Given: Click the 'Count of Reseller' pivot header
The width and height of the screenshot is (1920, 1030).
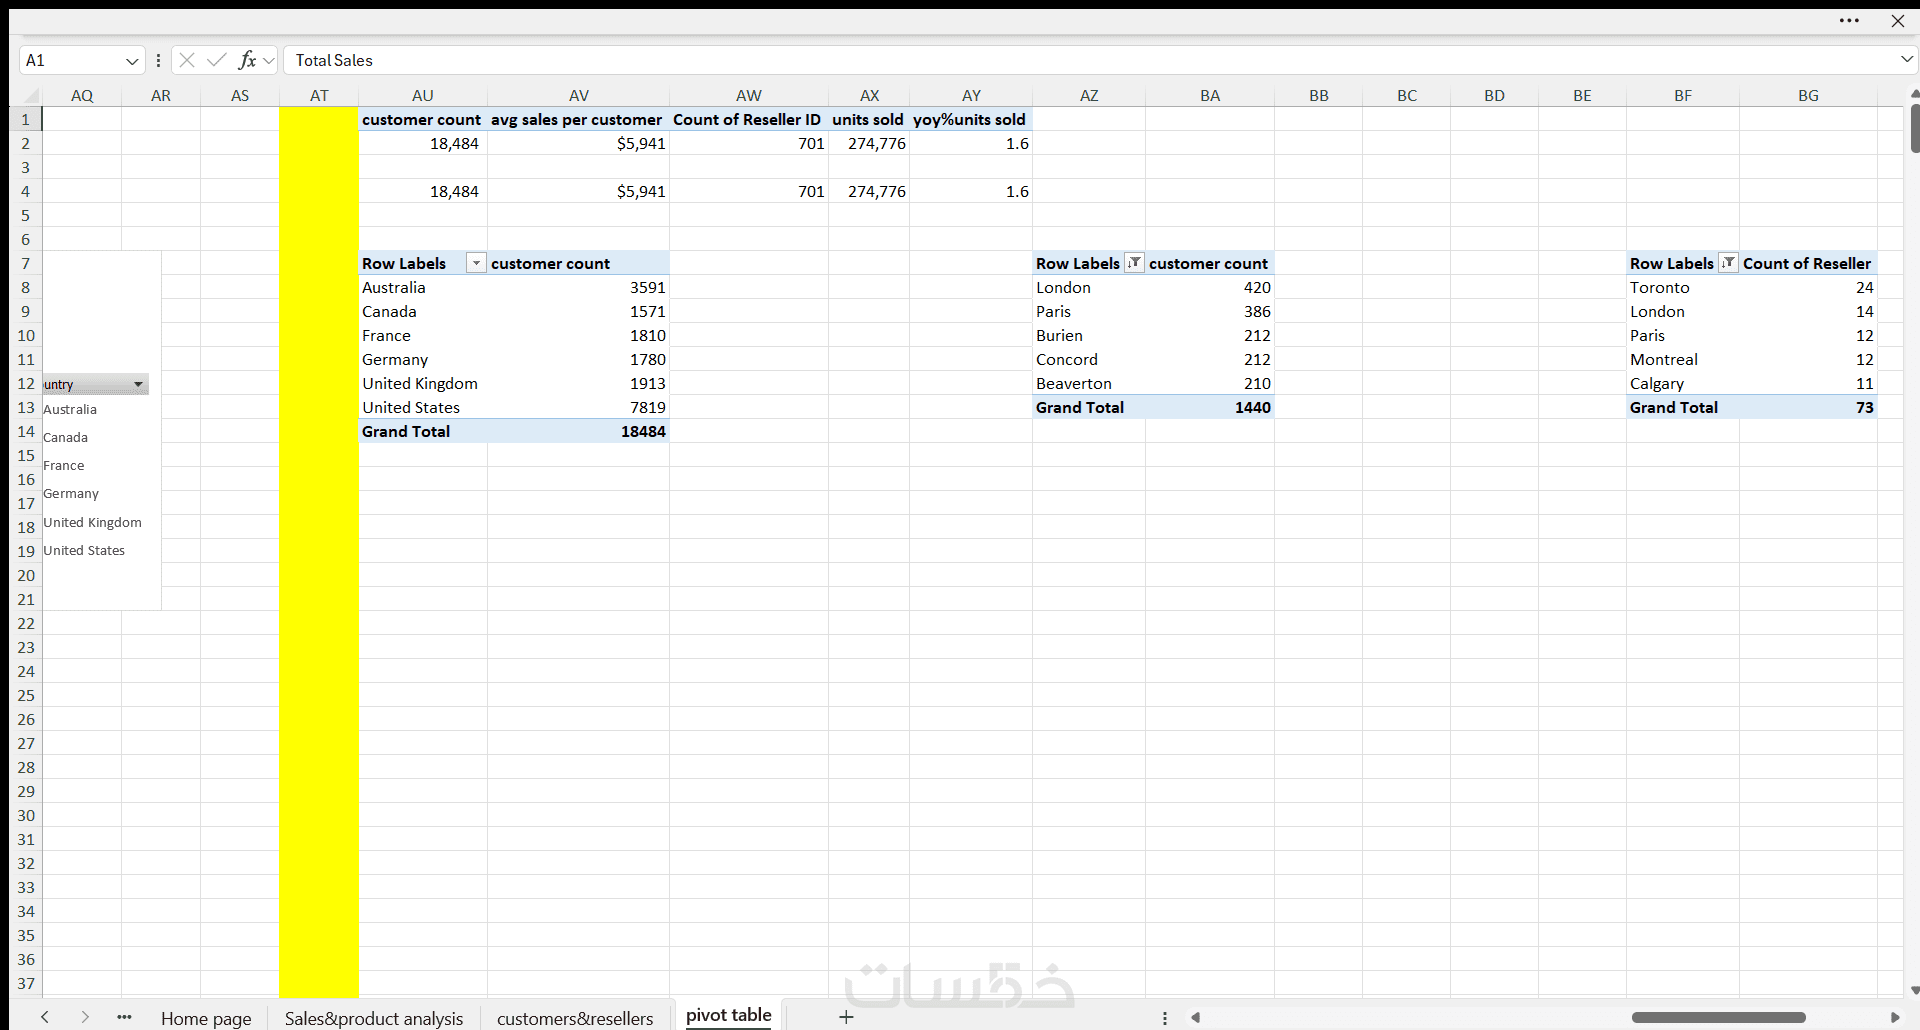Looking at the screenshot, I should [x=1808, y=263].
